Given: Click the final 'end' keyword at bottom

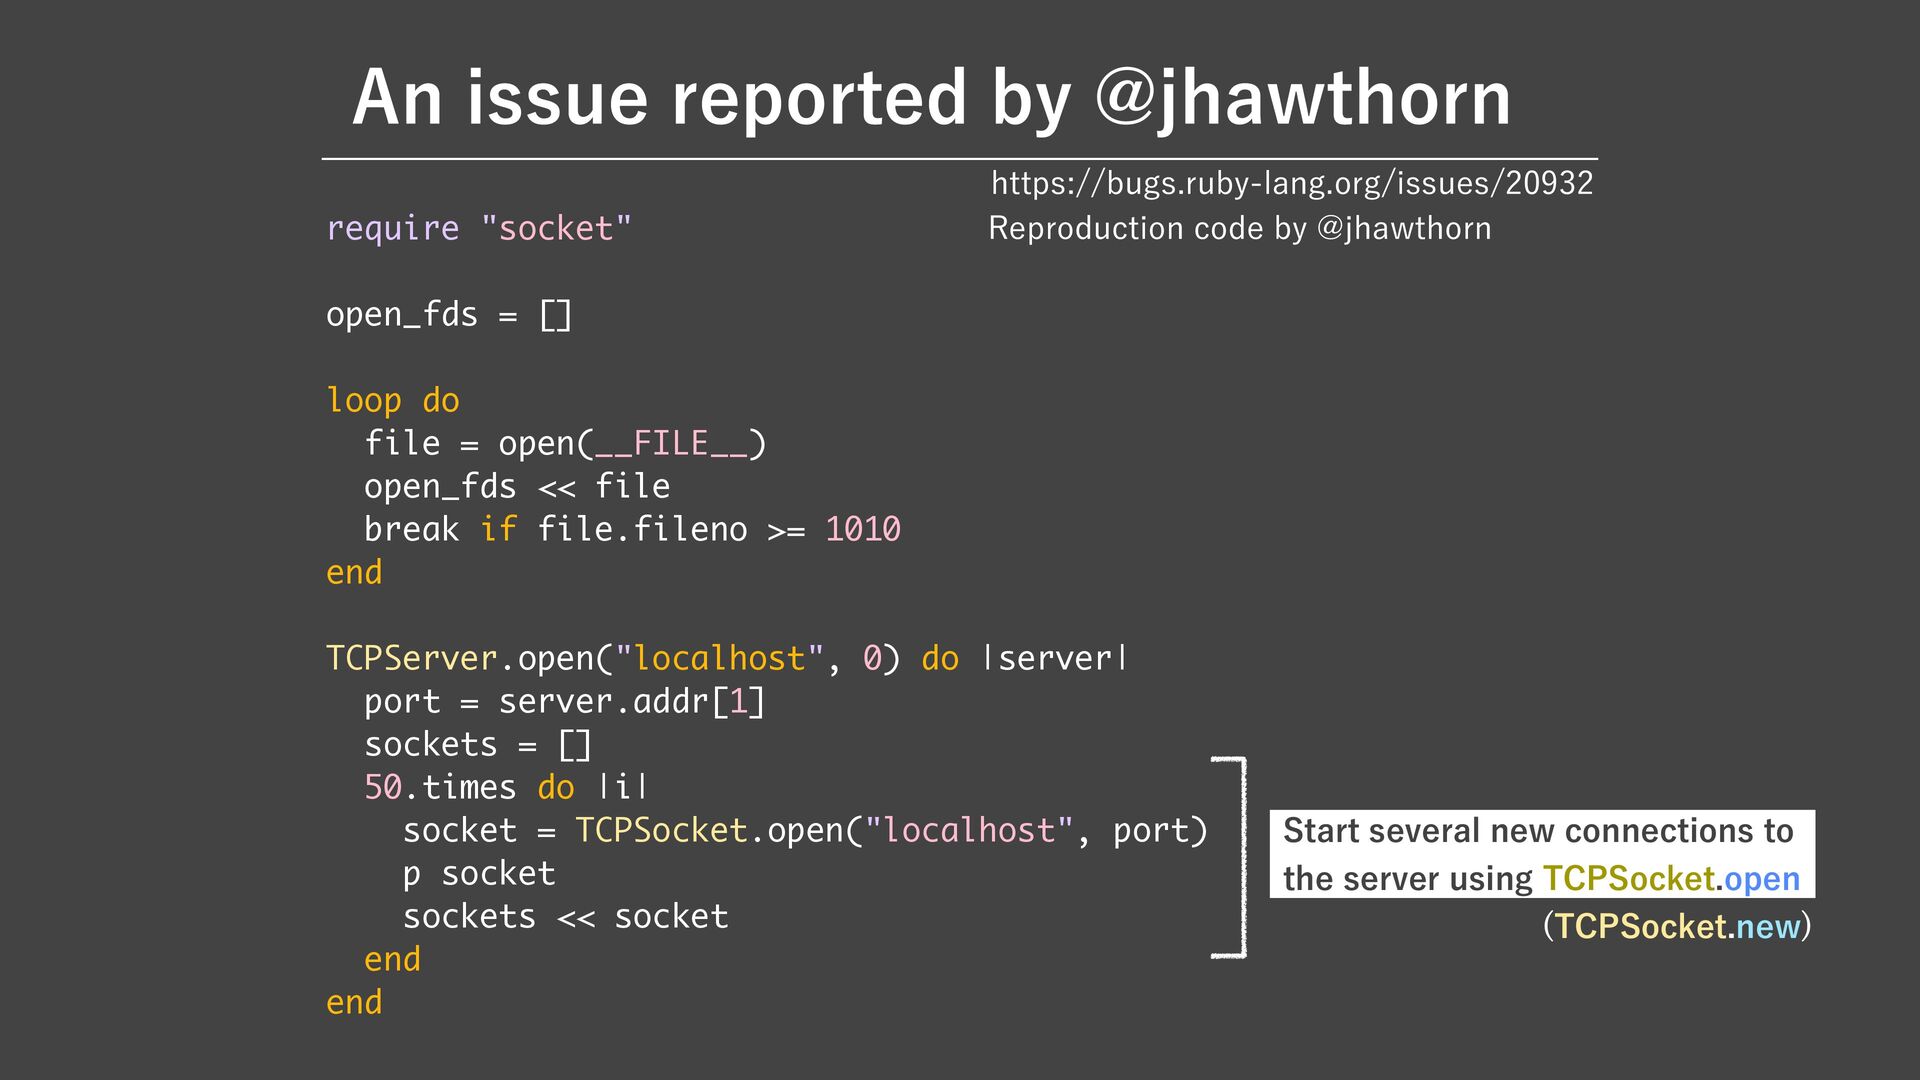Looking at the screenshot, I should [354, 1003].
